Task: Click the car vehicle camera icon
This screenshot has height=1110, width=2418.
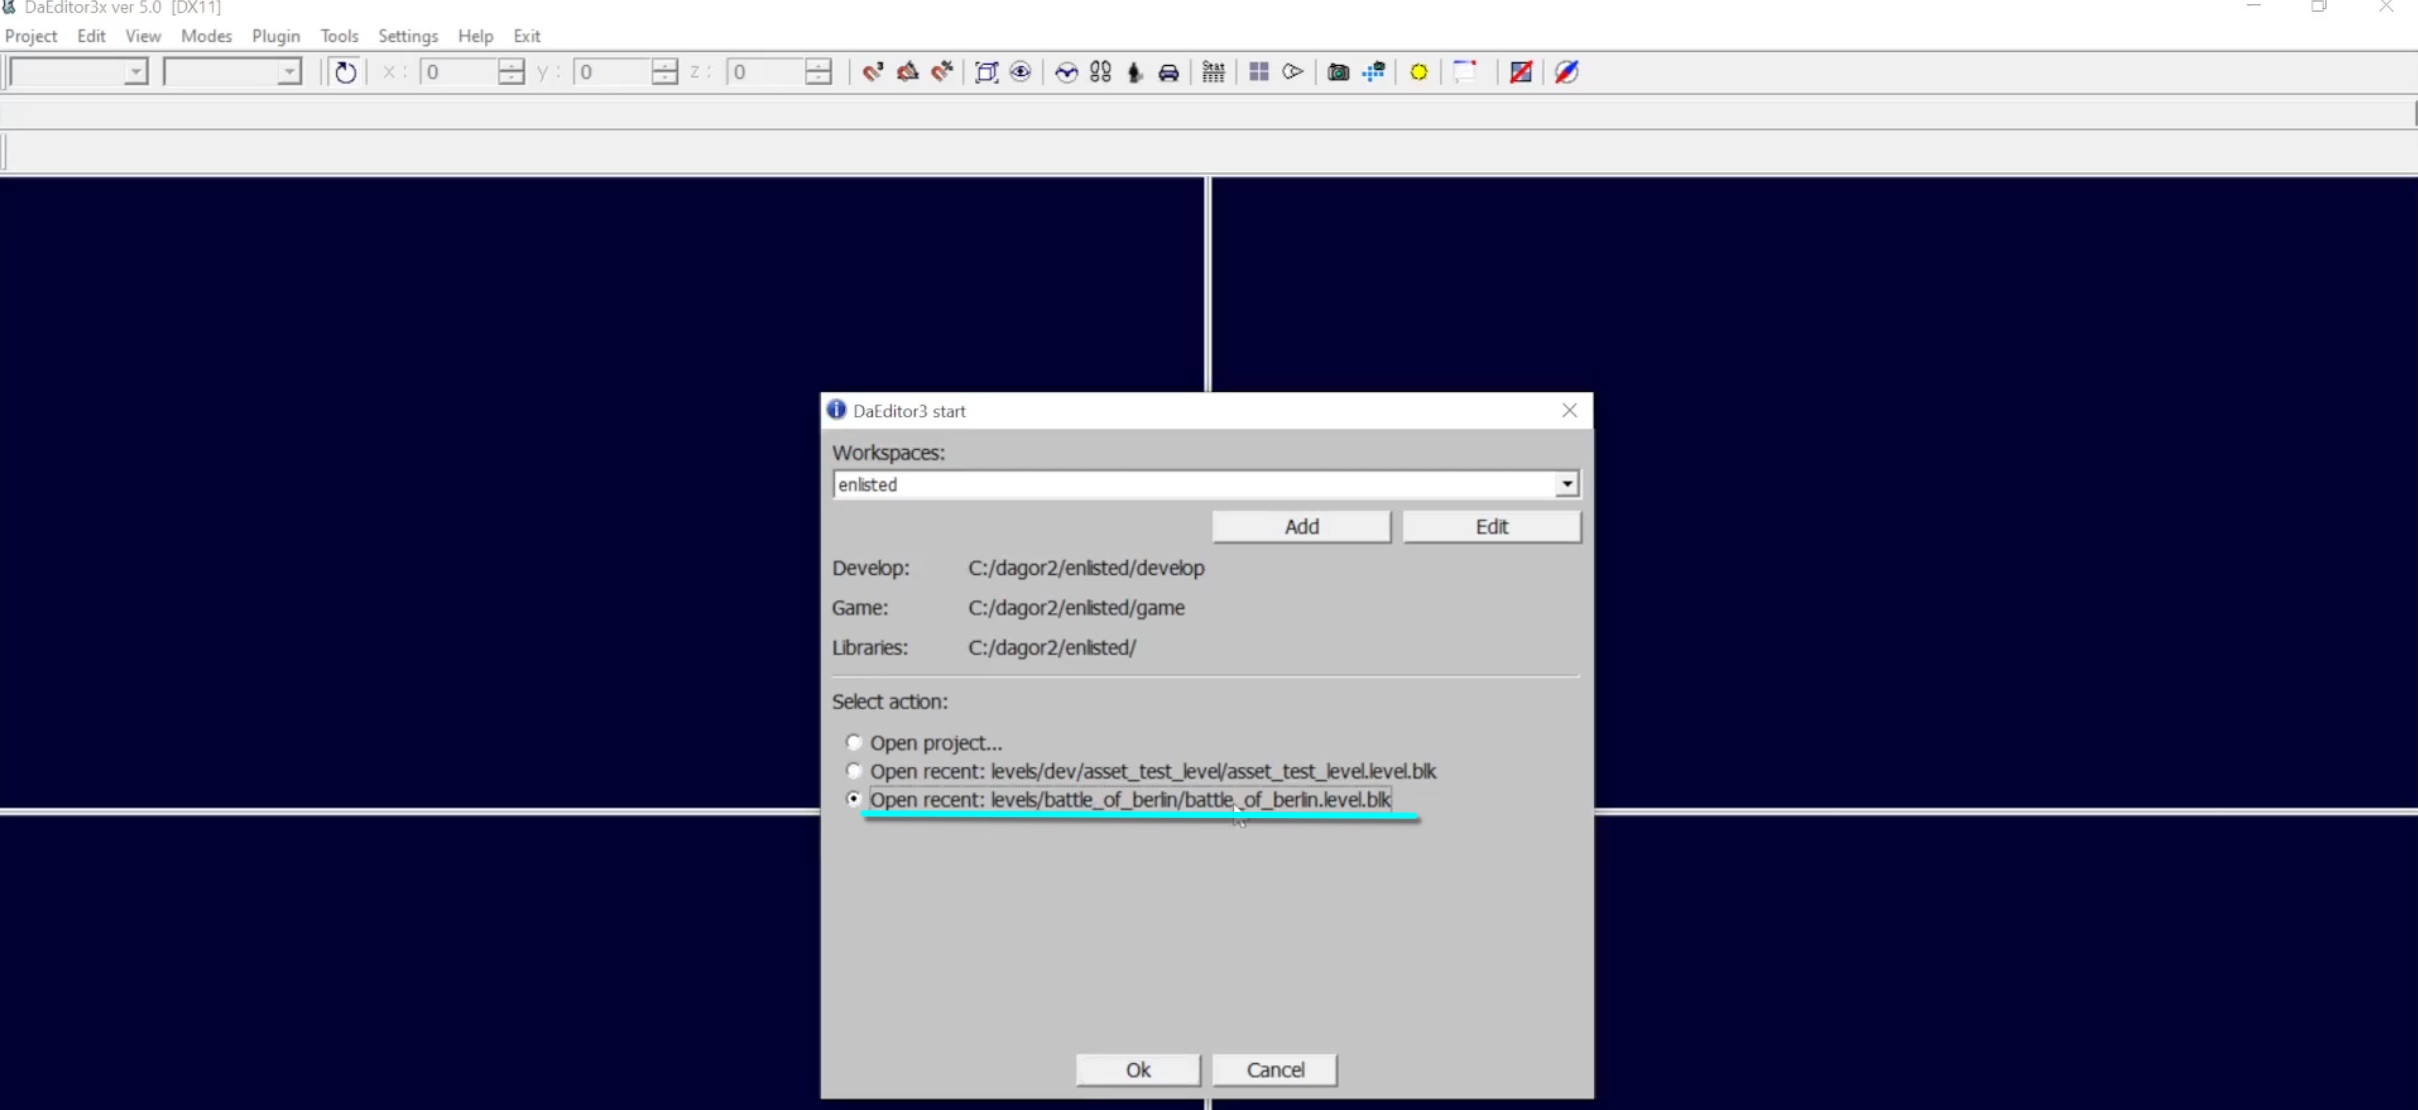Action: [1168, 72]
